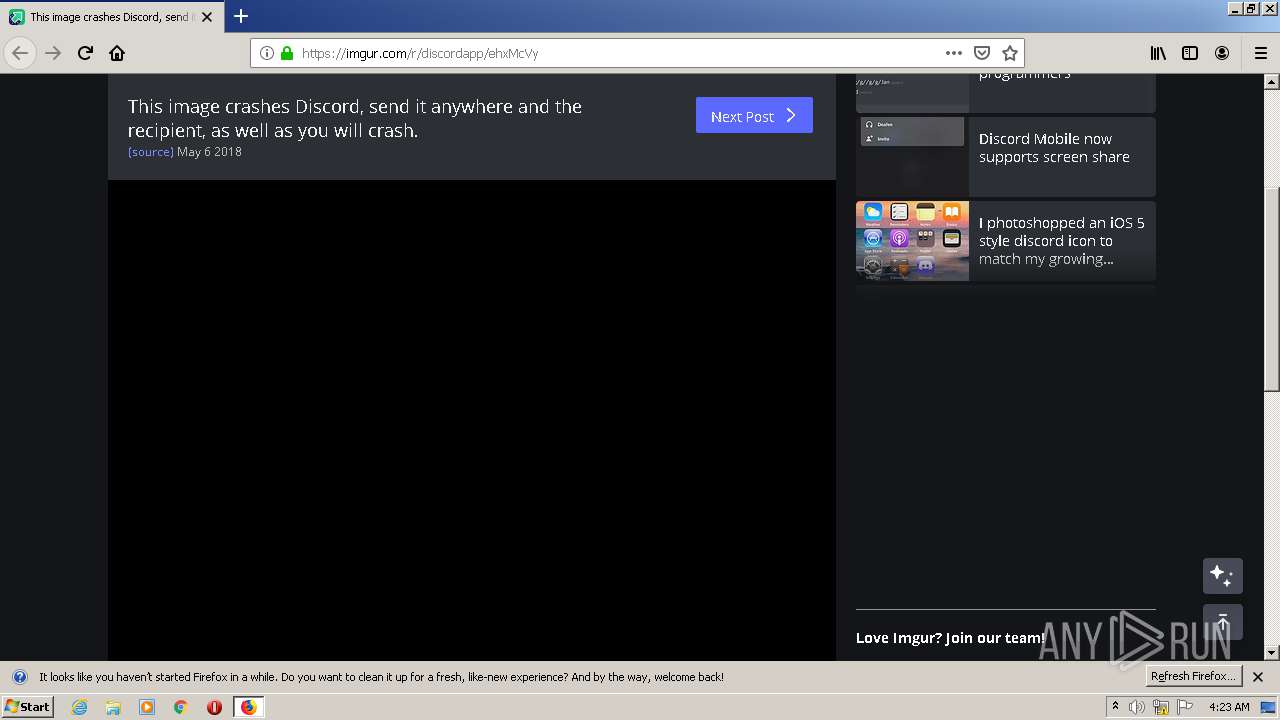Click the black crashing image area
This screenshot has height=720, width=1280.
(472, 420)
